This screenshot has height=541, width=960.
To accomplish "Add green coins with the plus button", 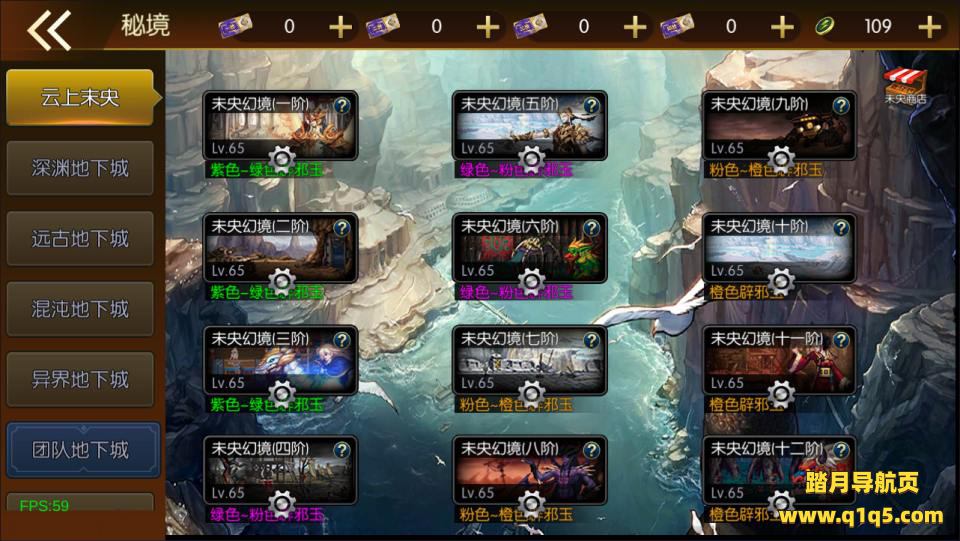I will click(x=929, y=27).
